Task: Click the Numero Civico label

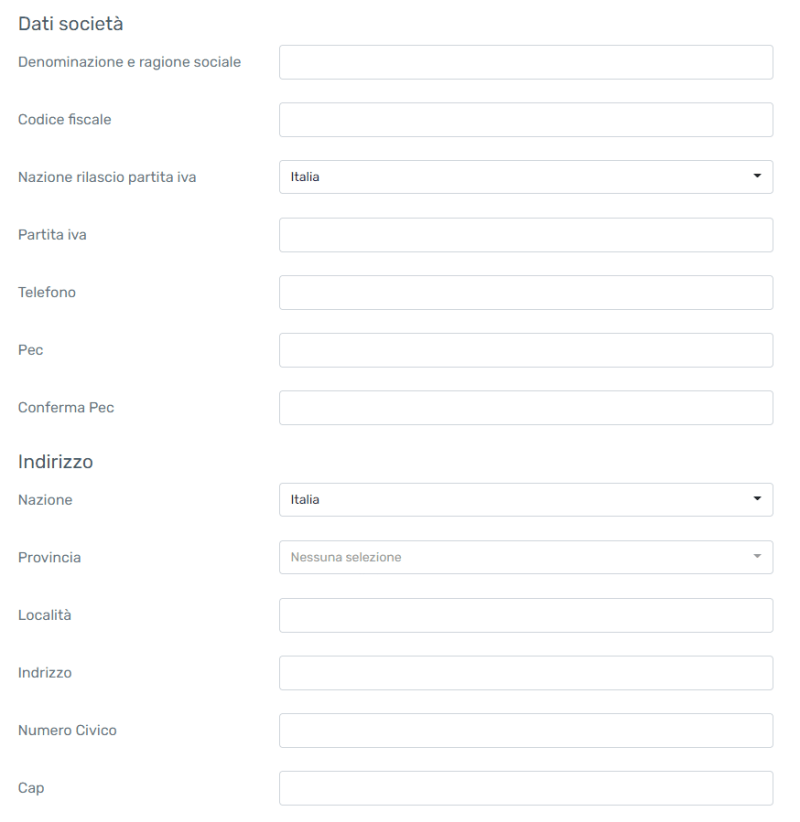Action: [68, 730]
